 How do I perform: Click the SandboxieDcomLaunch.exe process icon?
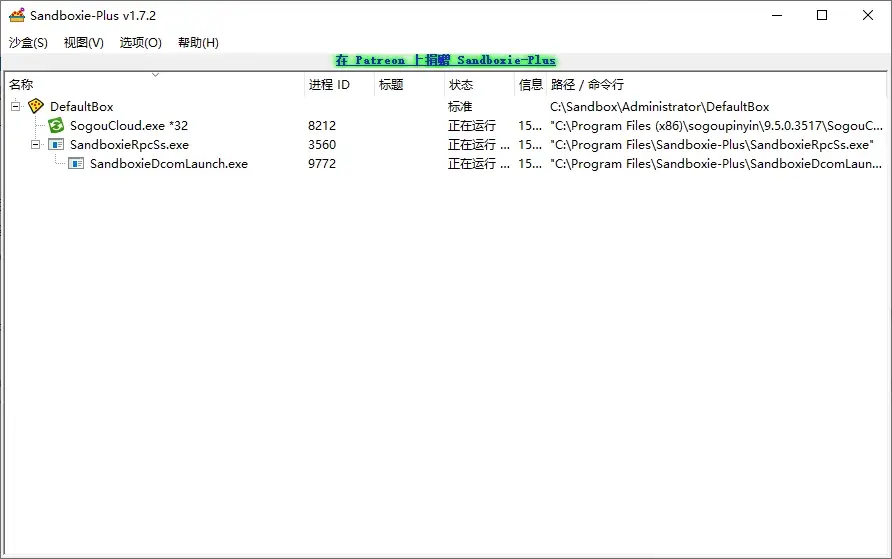click(x=76, y=163)
